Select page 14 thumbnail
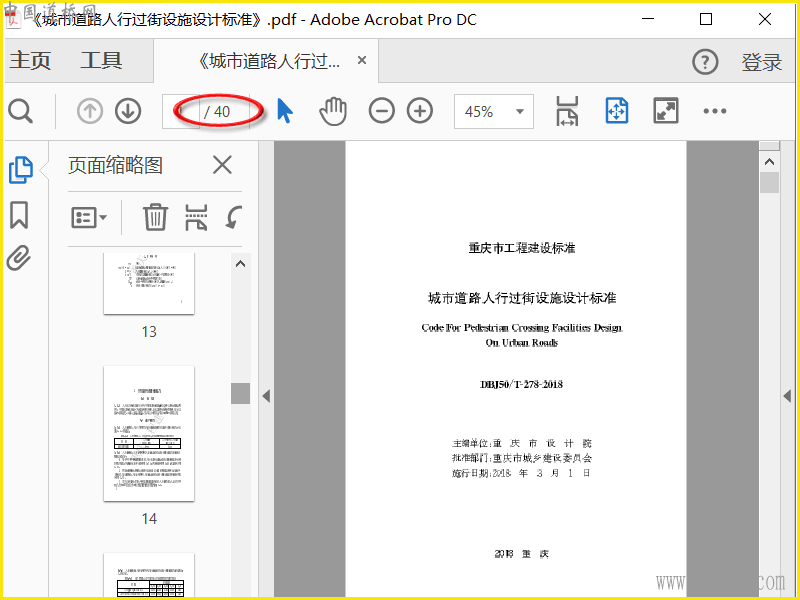Viewport: 800px width, 600px height. [149, 433]
